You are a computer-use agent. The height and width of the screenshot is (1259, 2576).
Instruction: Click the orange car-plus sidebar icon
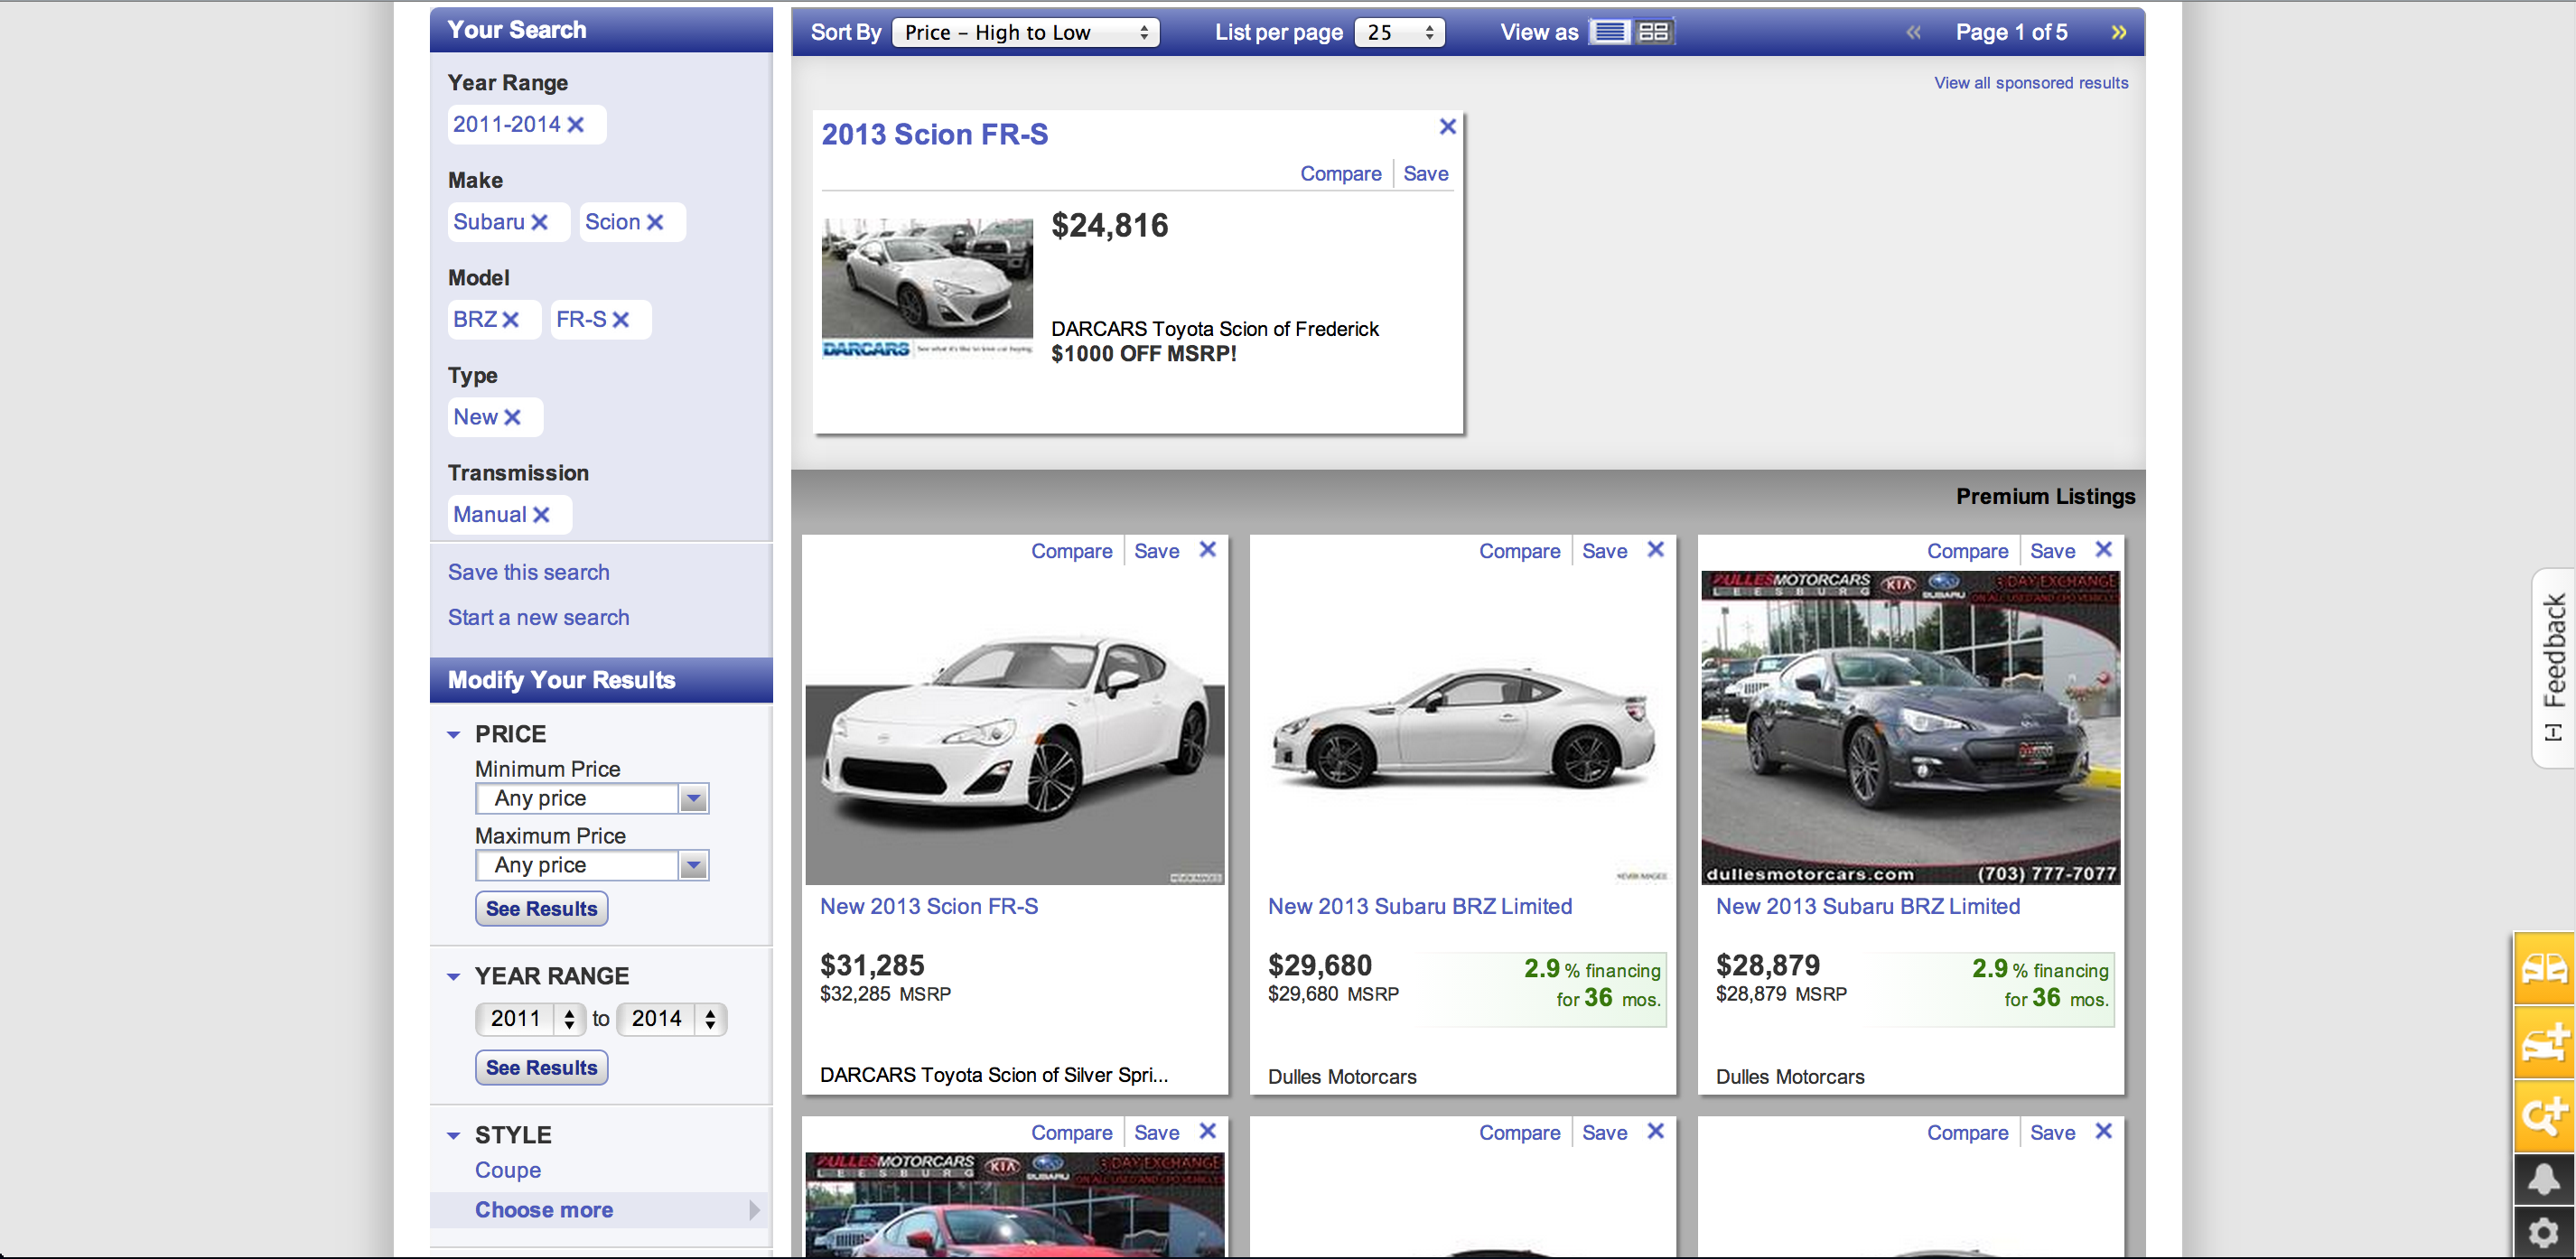pos(2544,1042)
